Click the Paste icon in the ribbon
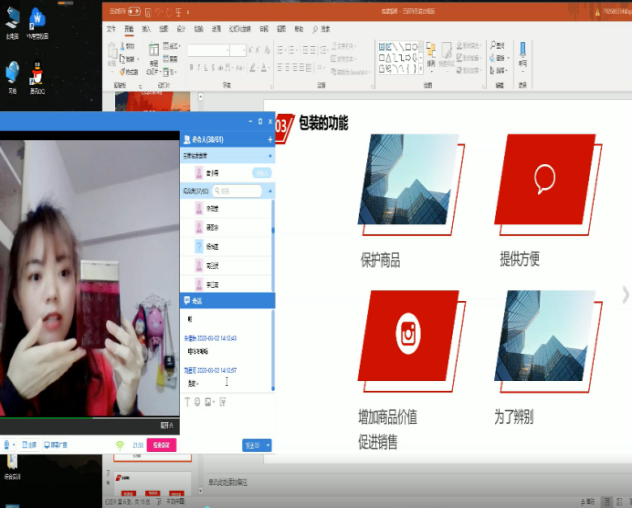 click(112, 52)
